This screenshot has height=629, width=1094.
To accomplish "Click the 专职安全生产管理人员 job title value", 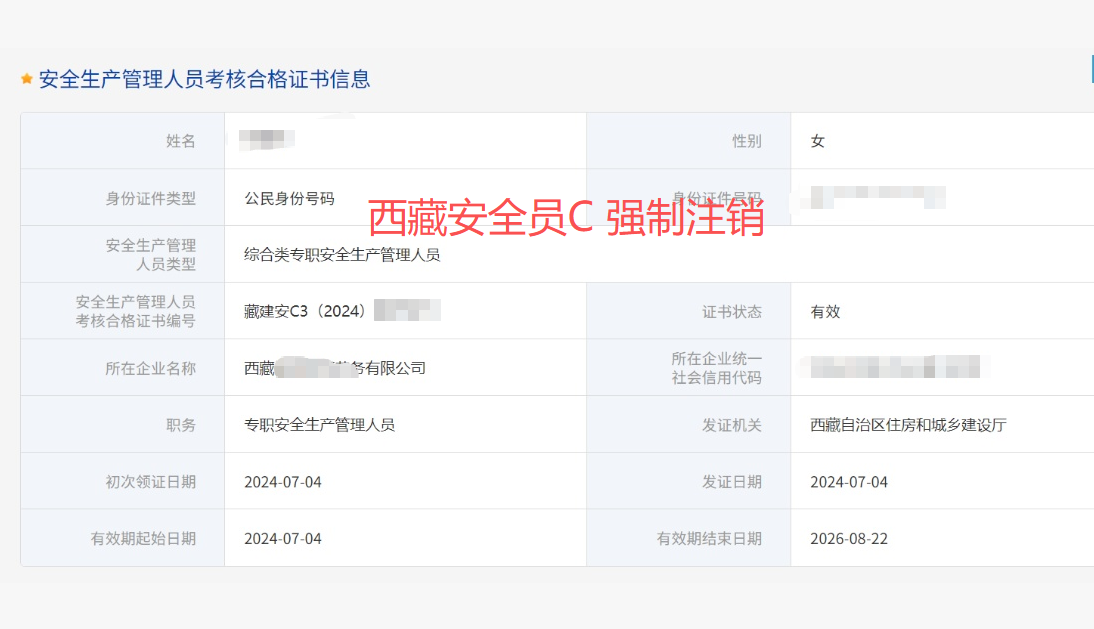I will (319, 425).
